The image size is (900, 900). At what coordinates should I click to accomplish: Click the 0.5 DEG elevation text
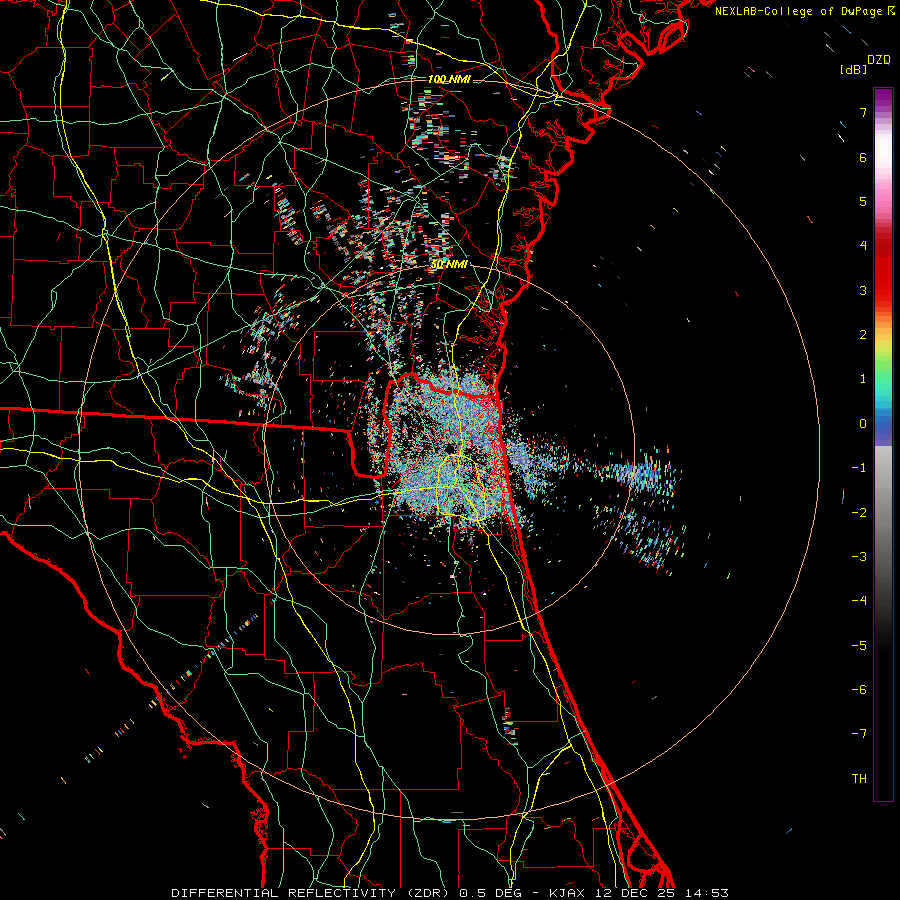tap(492, 893)
